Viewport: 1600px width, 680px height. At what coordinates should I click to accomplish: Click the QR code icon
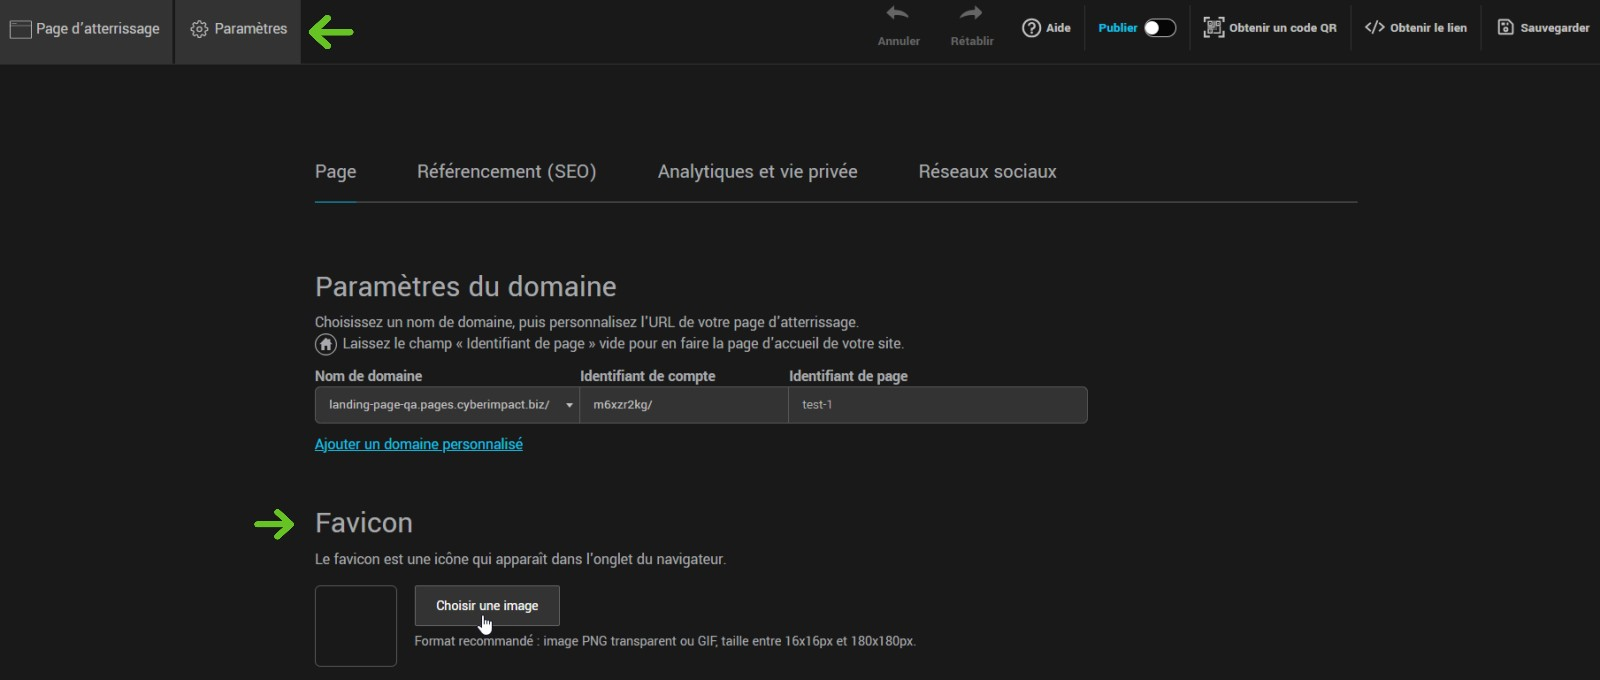tap(1213, 28)
